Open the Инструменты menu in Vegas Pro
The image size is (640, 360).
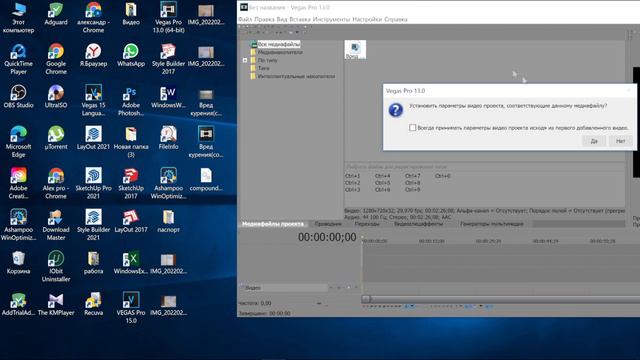point(331,19)
